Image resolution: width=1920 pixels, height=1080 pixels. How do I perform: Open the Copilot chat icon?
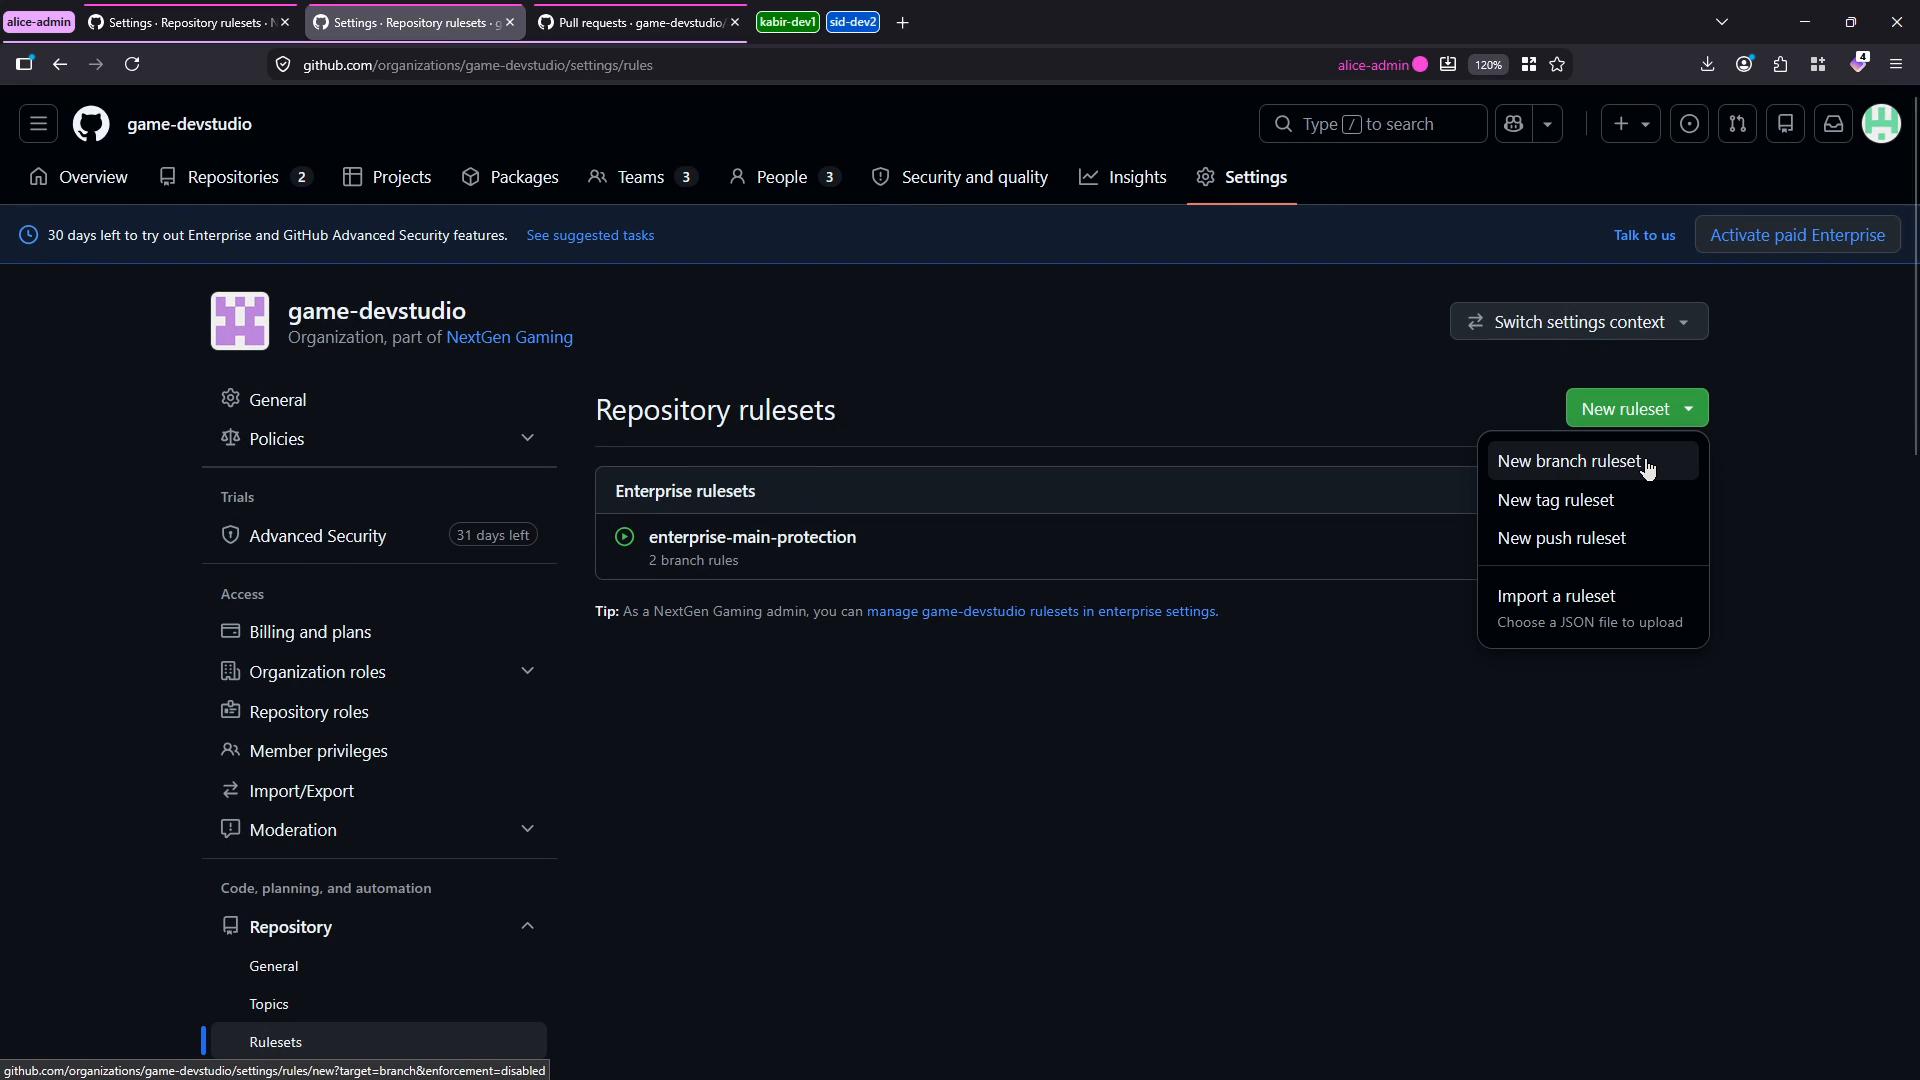pos(1513,124)
